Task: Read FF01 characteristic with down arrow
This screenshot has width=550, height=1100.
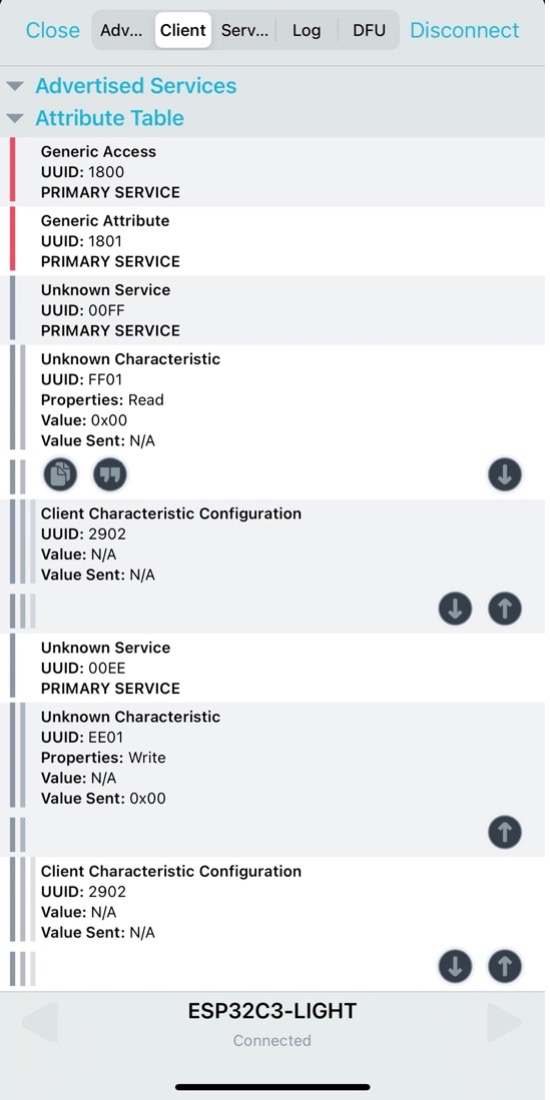Action: tap(505, 475)
